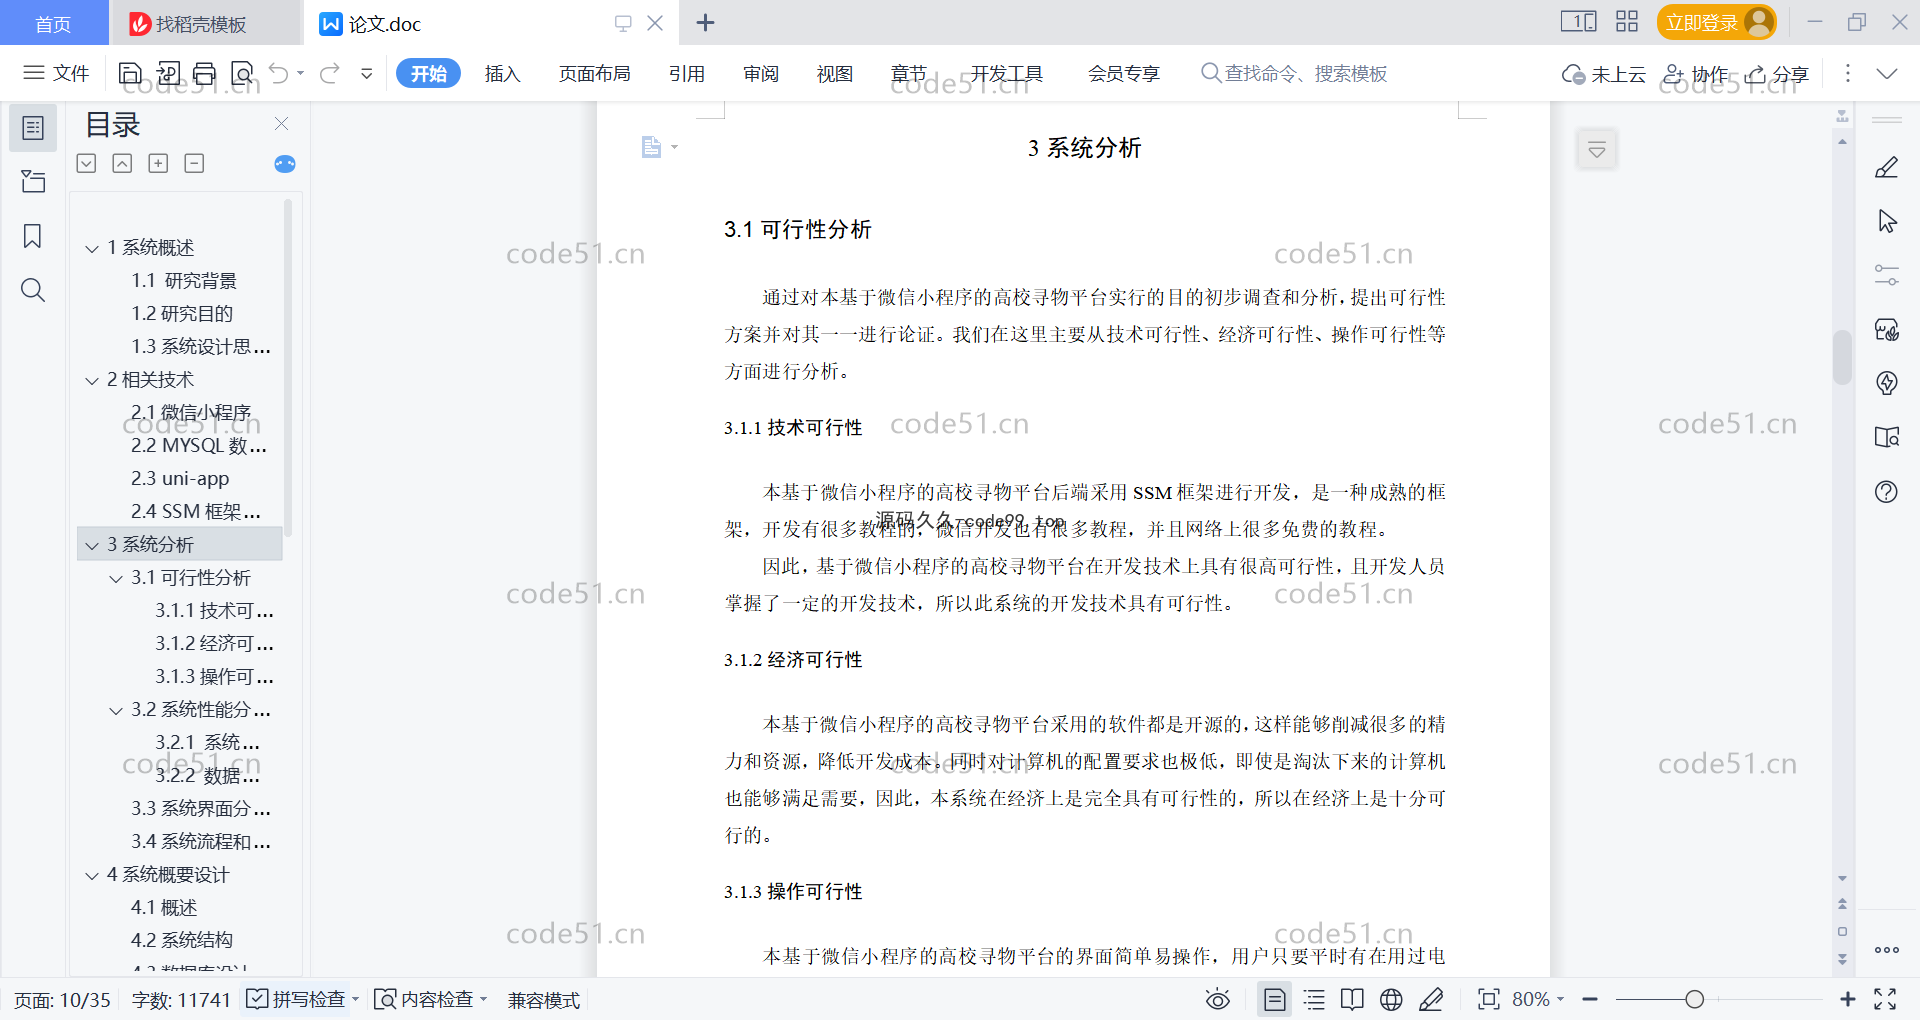Select the pen edit tool on right

[x=1887, y=167]
